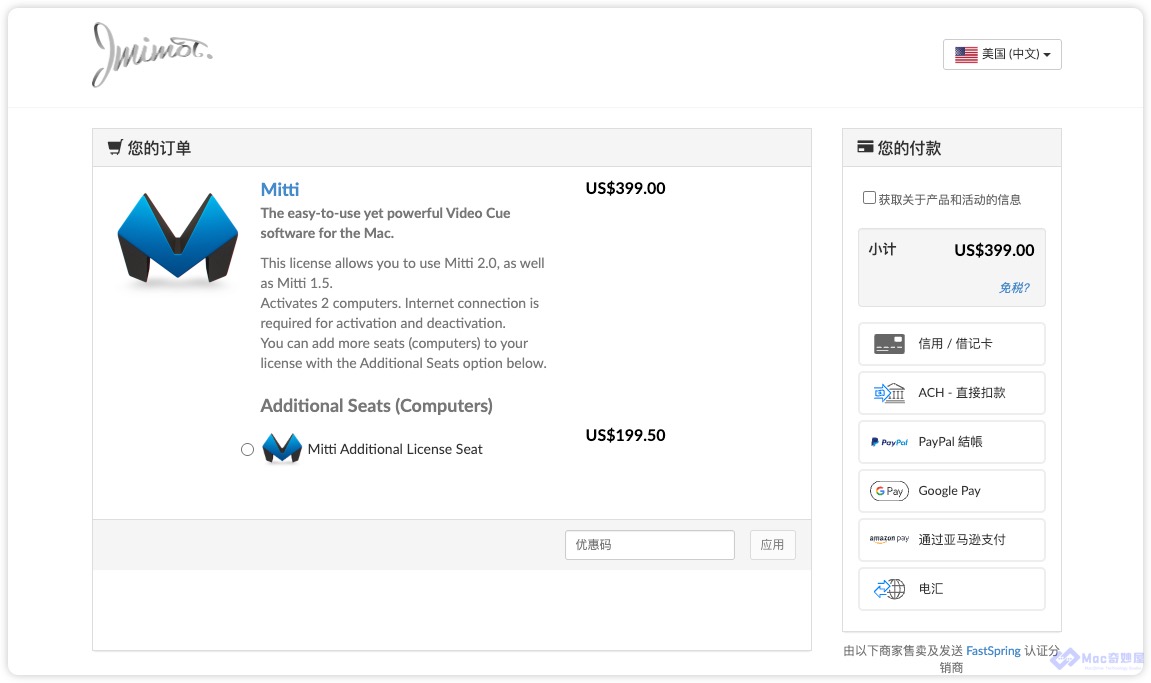Click the 您的付款 payment heading
1151x683 pixels.
909,148
